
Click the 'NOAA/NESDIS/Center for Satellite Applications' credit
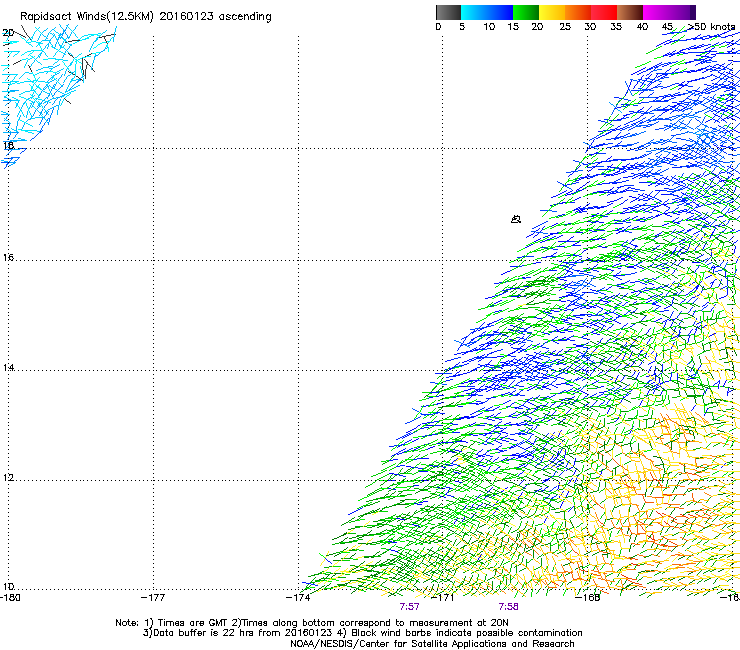click(x=432, y=644)
